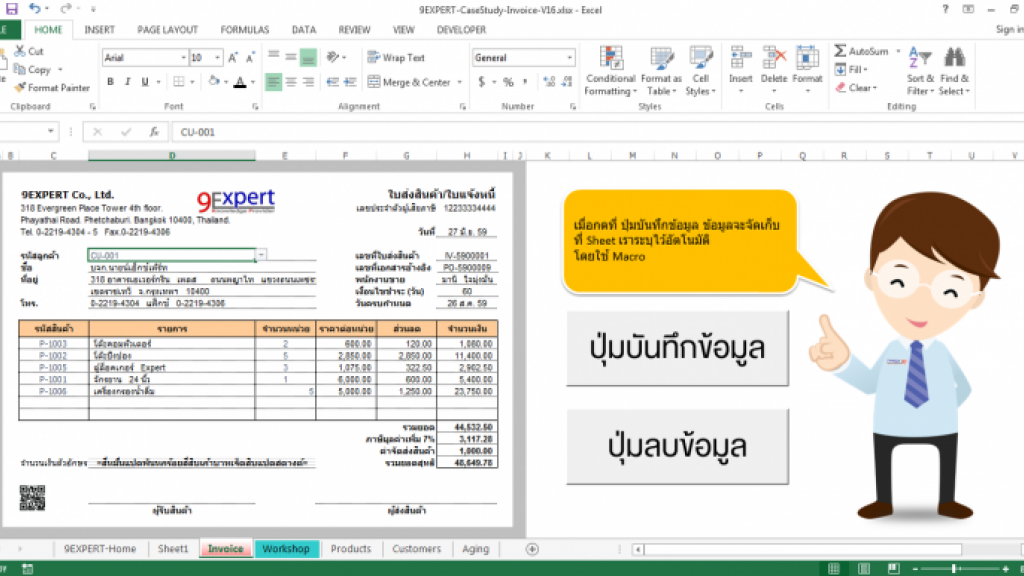Click the ปุ่มบันทึกข้อมูล save button
This screenshot has width=1024, height=576.
tap(677, 348)
